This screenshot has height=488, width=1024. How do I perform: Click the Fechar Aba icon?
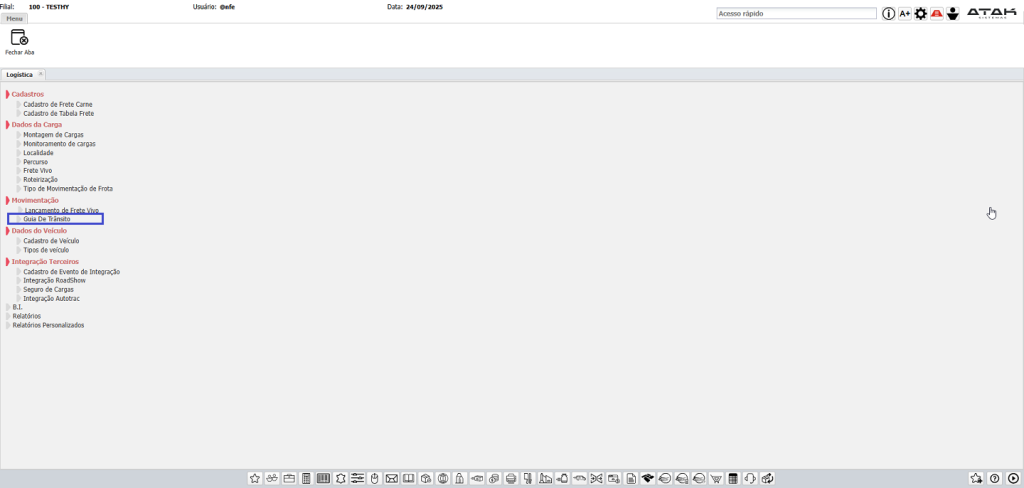pyautogui.click(x=19, y=38)
